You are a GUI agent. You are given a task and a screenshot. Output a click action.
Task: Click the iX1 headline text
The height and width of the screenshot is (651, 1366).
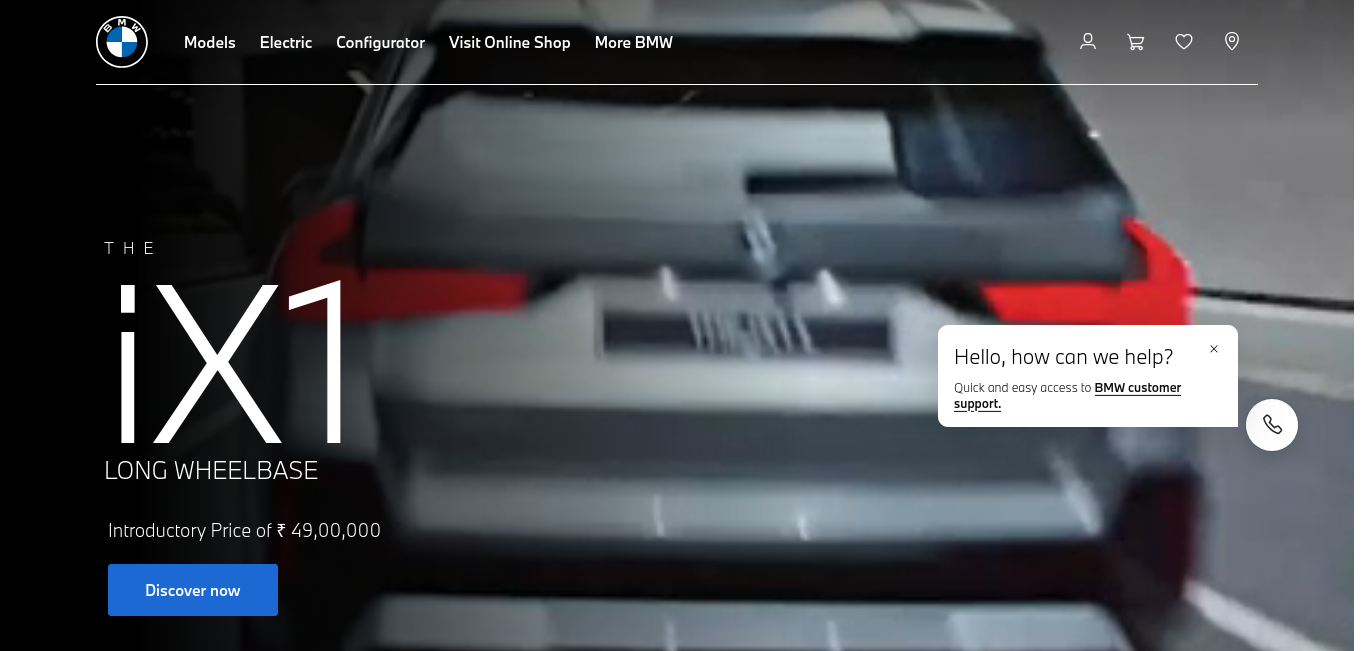[232, 364]
